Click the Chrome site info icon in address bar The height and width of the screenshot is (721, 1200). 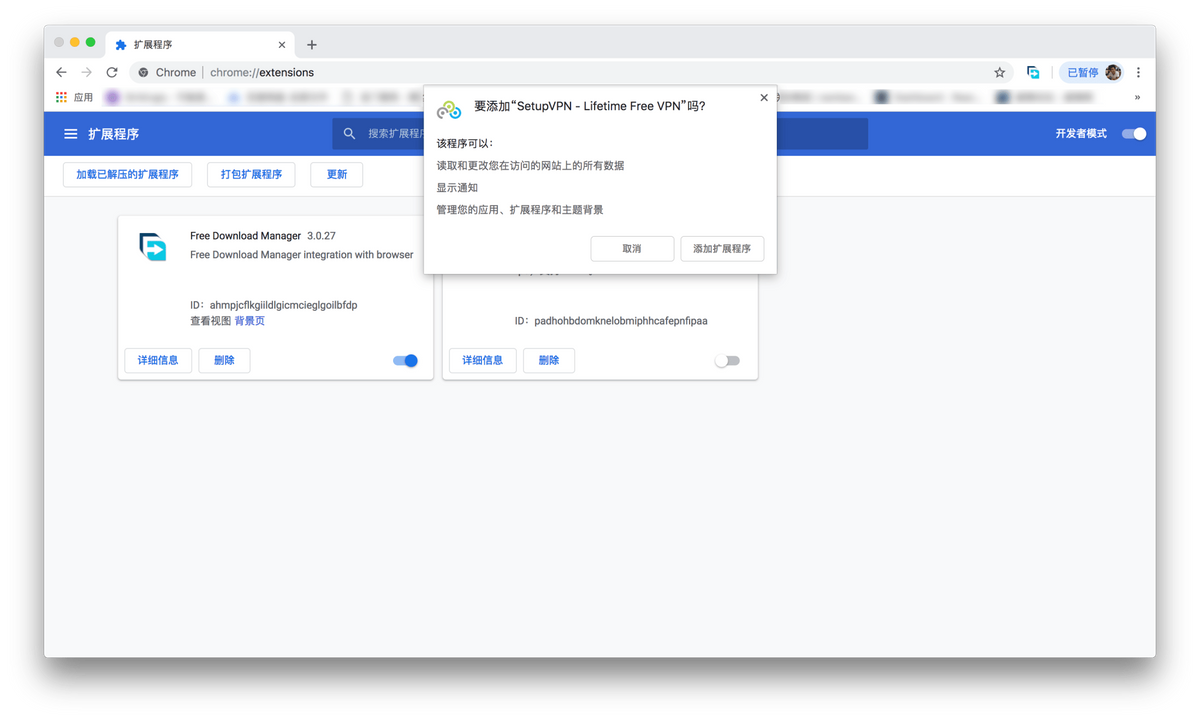tap(143, 72)
